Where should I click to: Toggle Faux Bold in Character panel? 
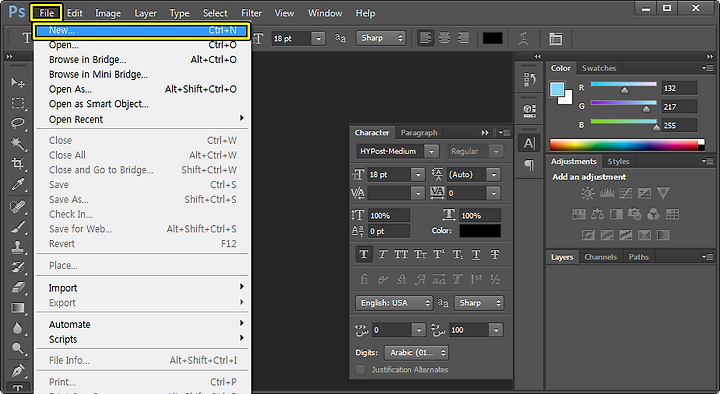(364, 254)
